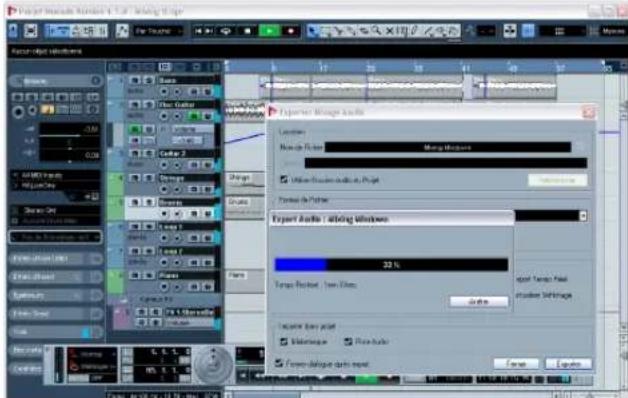Open the Bloc-notes tab in the bottom-left corner

(27, 350)
